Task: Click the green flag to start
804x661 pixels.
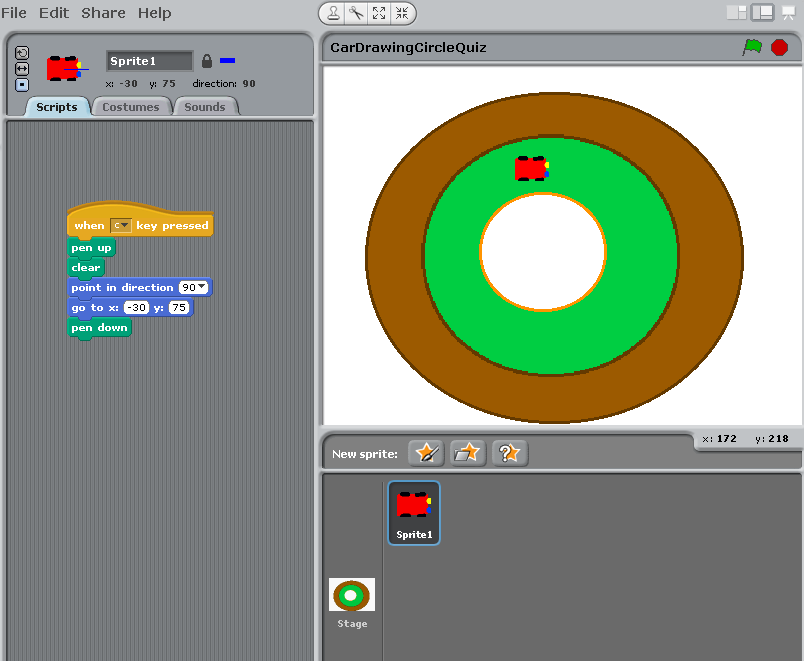Action: [x=752, y=47]
